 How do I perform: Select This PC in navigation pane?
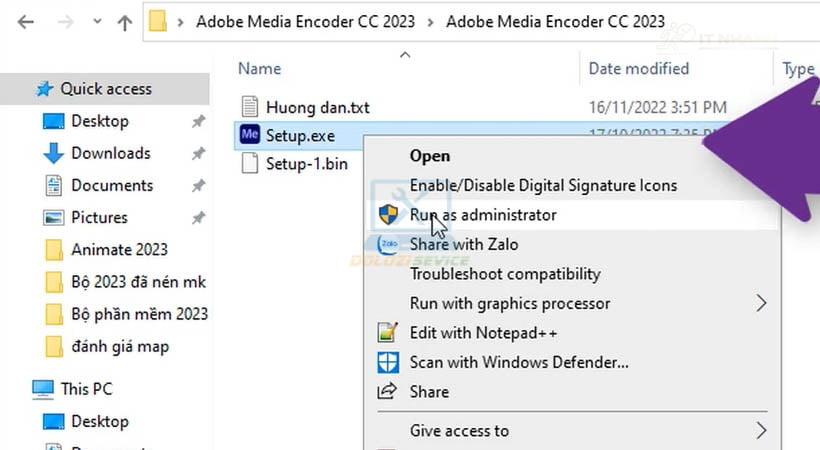(x=87, y=389)
